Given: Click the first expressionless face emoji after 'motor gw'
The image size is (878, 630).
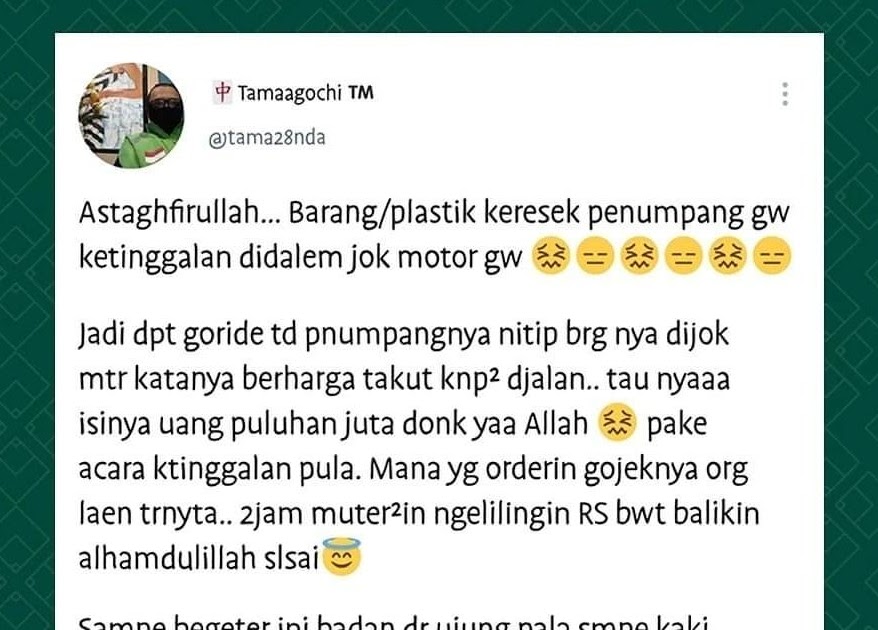Looking at the screenshot, I should pos(594,256).
